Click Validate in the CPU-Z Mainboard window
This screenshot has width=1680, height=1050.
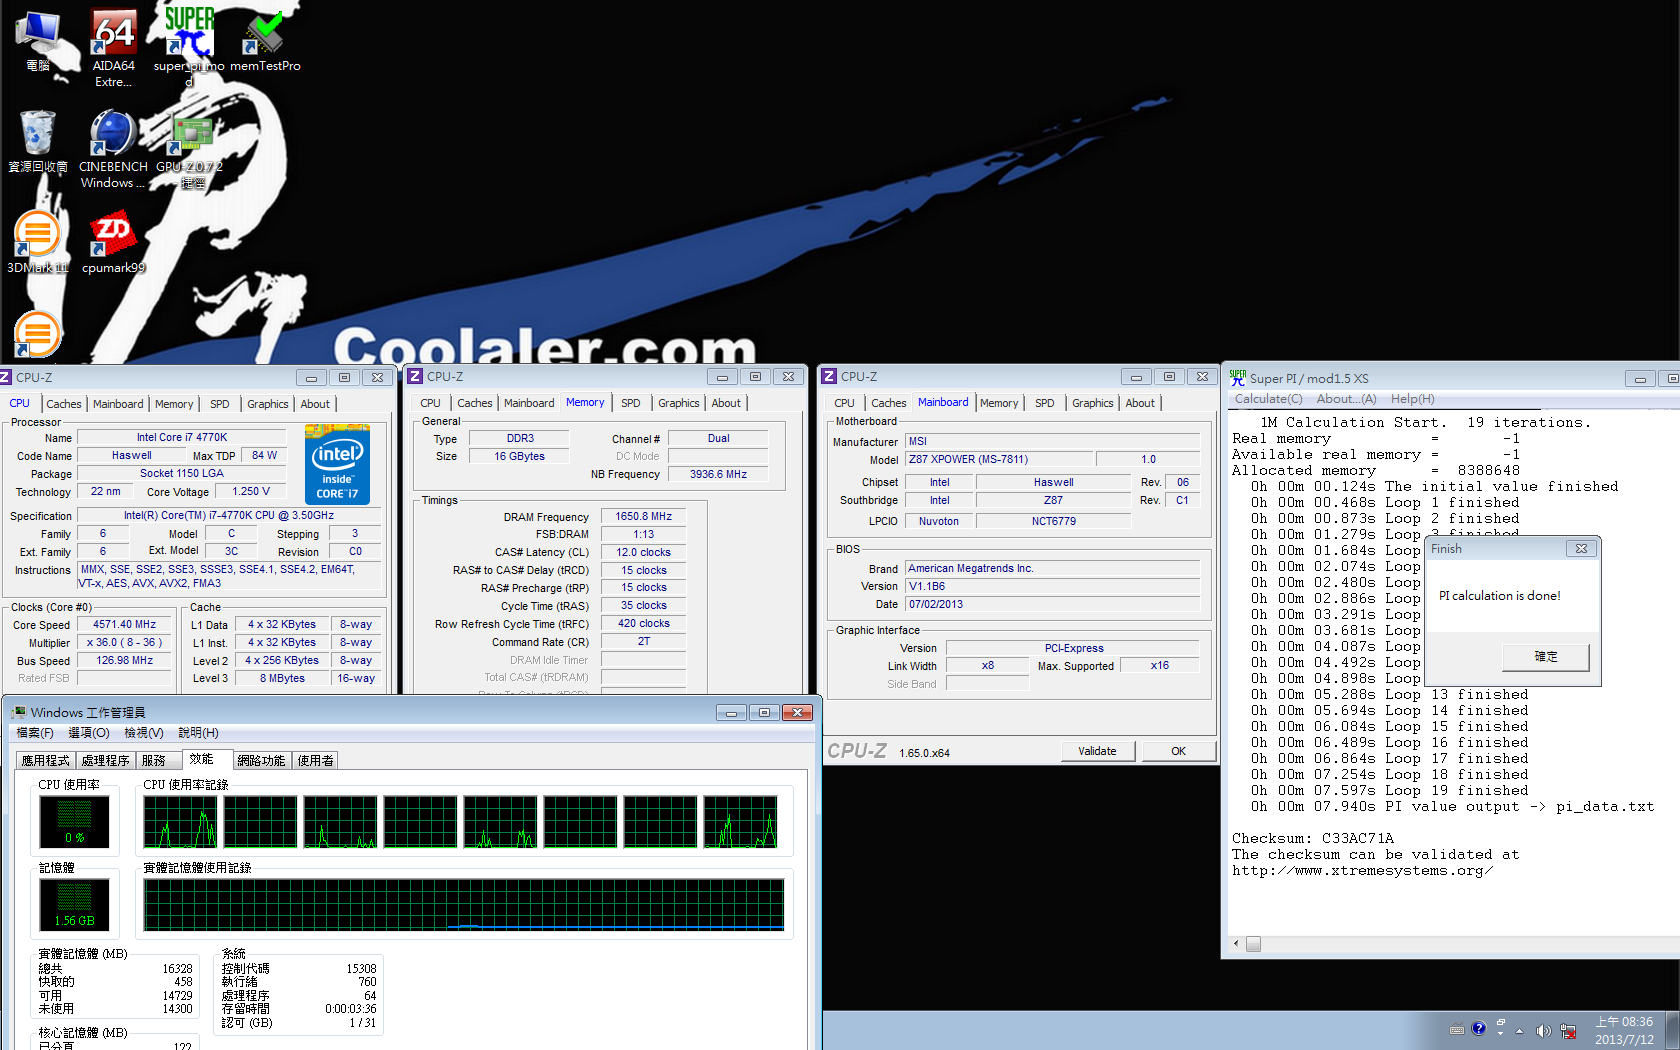tap(1097, 751)
